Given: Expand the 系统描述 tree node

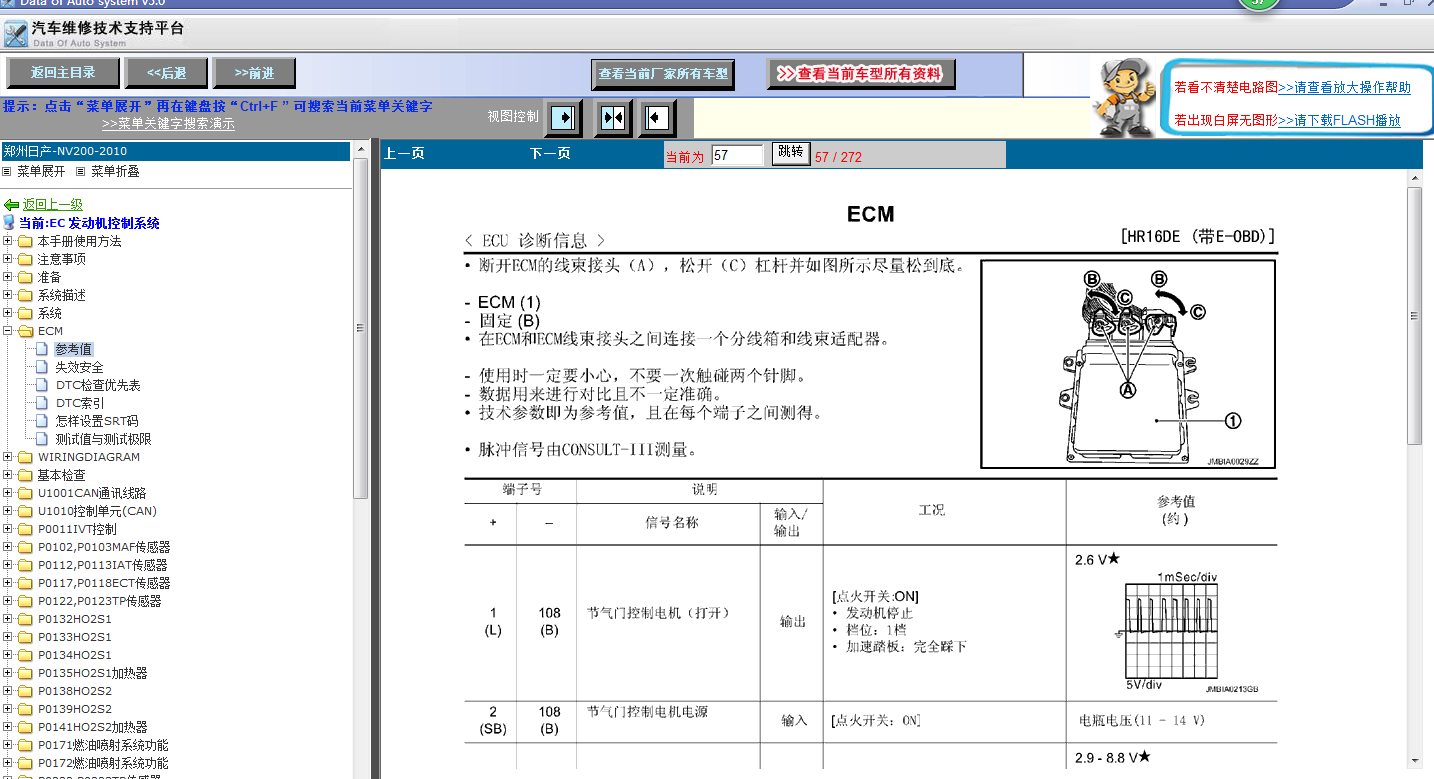Looking at the screenshot, I should click(8, 295).
